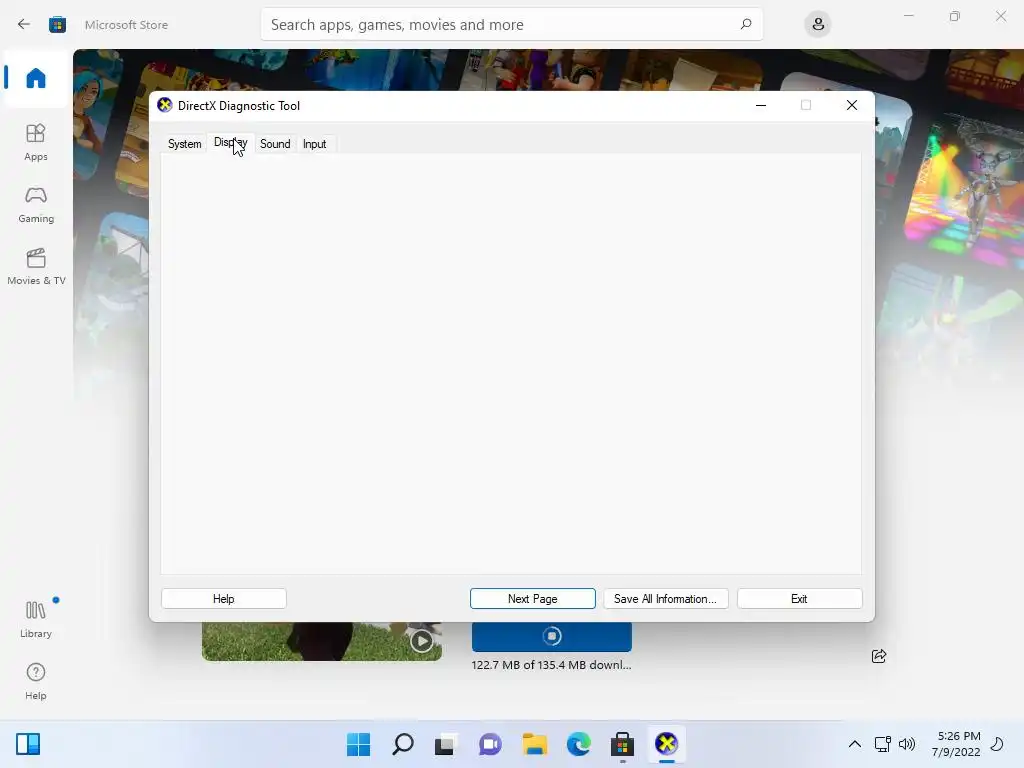Click the search magnifier in Store

(746, 24)
